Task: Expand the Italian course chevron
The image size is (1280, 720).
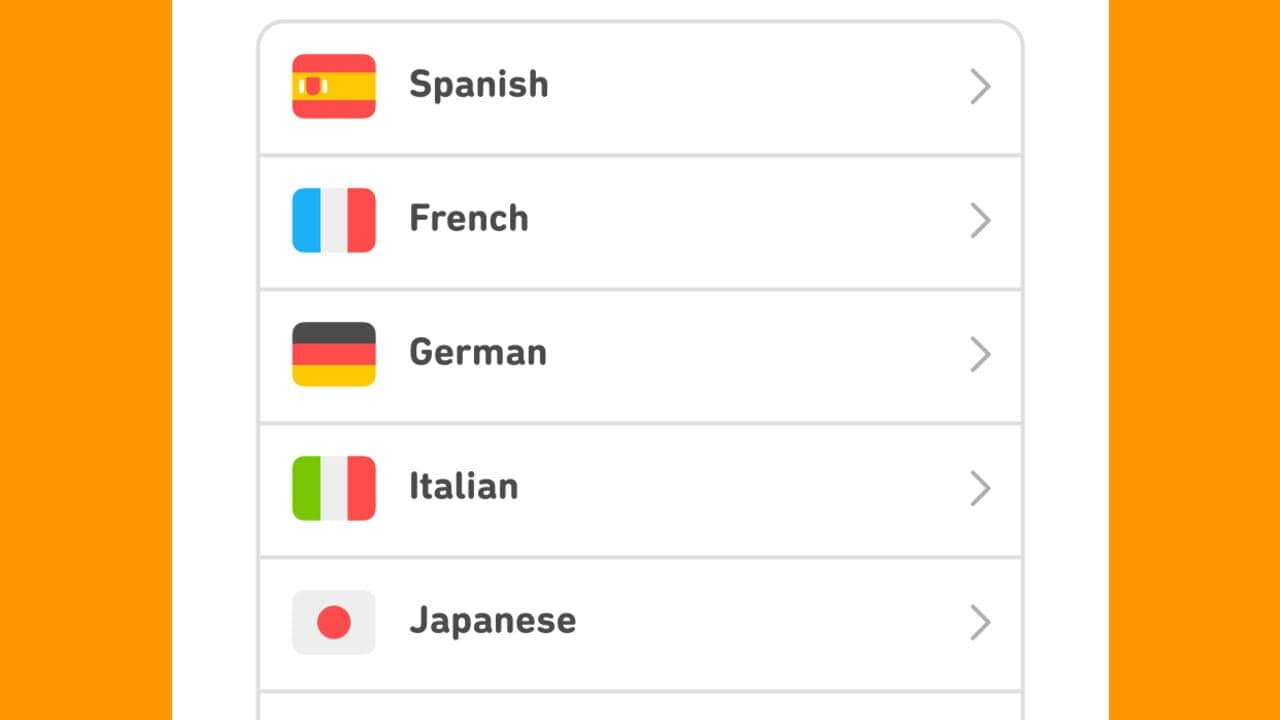Action: point(981,488)
